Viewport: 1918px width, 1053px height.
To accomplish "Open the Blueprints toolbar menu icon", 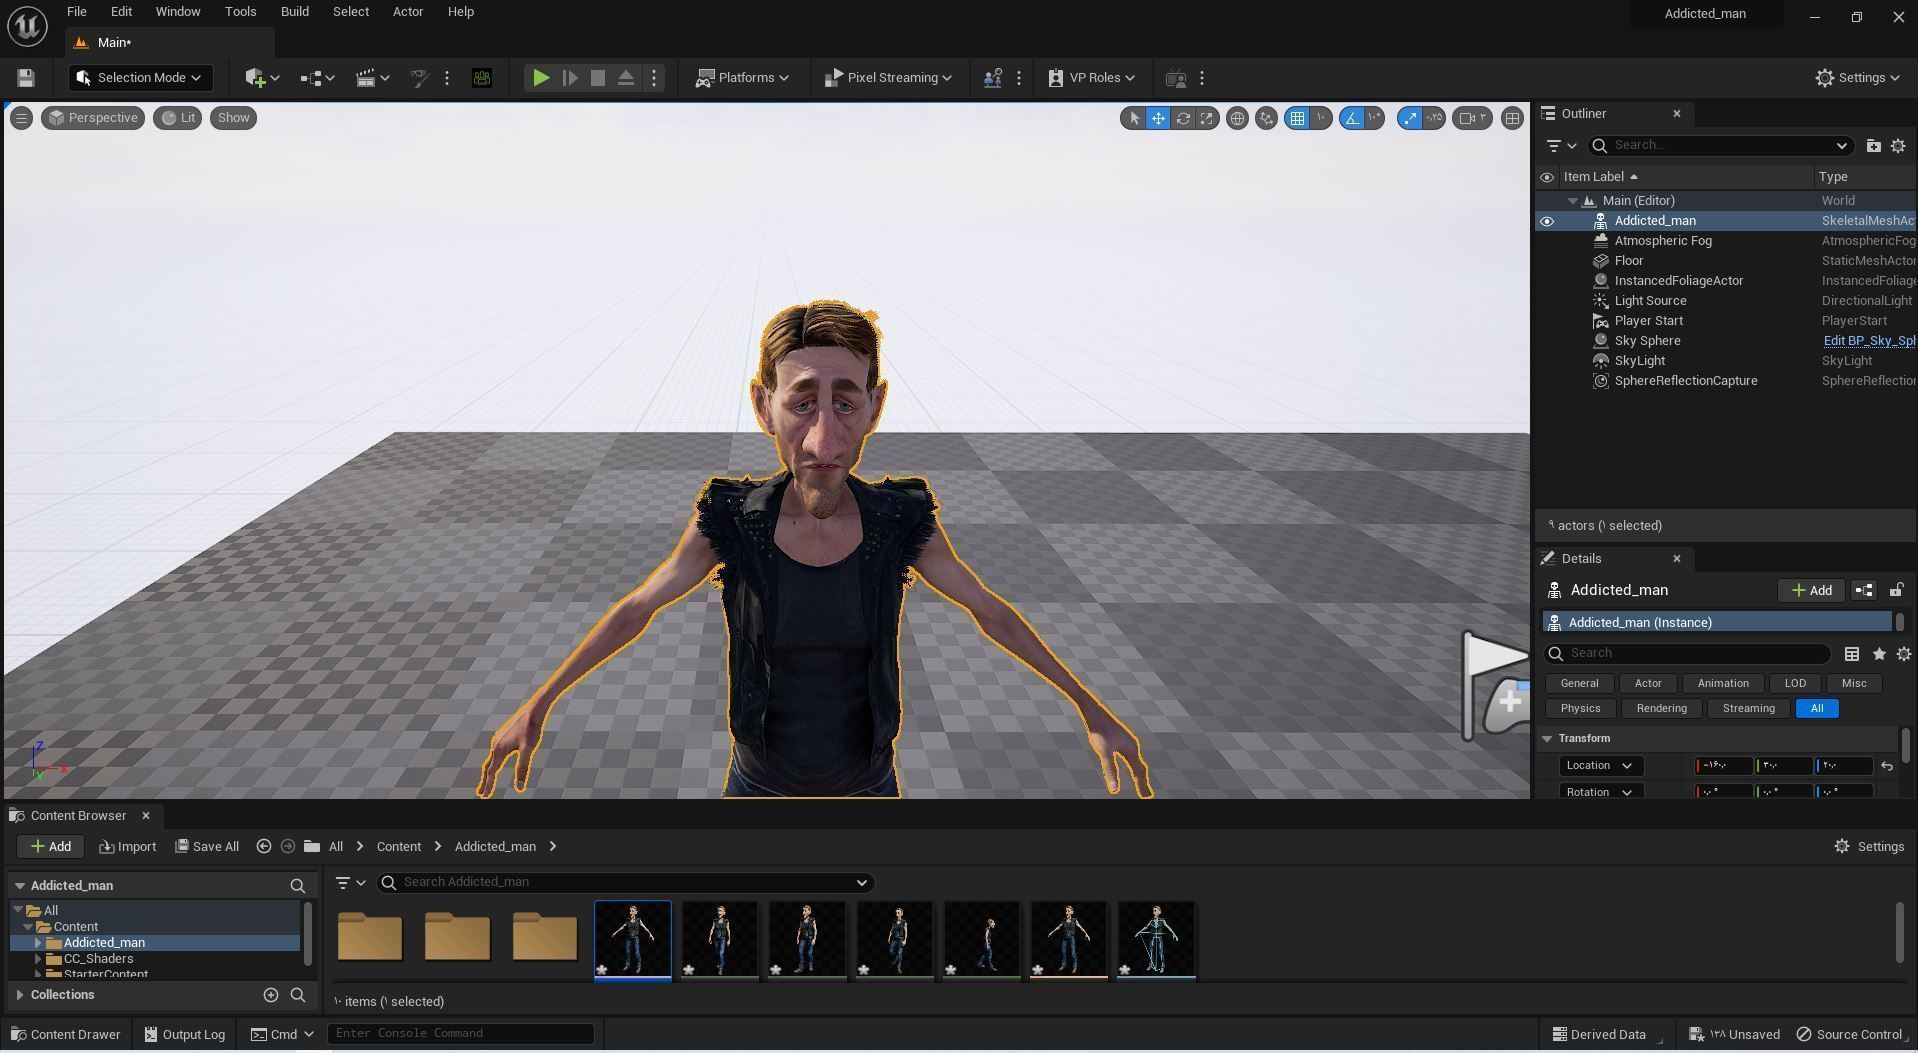I will click(x=317, y=78).
